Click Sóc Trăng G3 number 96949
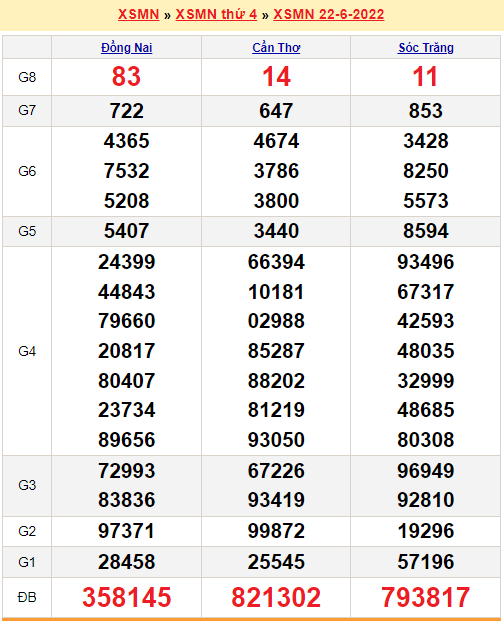The image size is (504, 621). 426,471
